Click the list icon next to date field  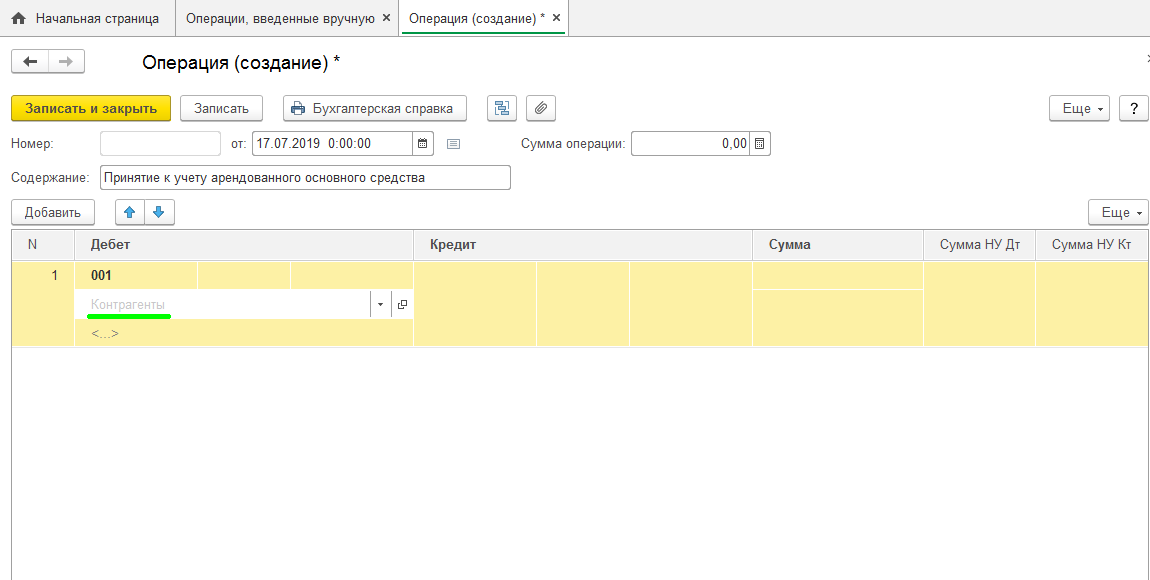pos(453,144)
